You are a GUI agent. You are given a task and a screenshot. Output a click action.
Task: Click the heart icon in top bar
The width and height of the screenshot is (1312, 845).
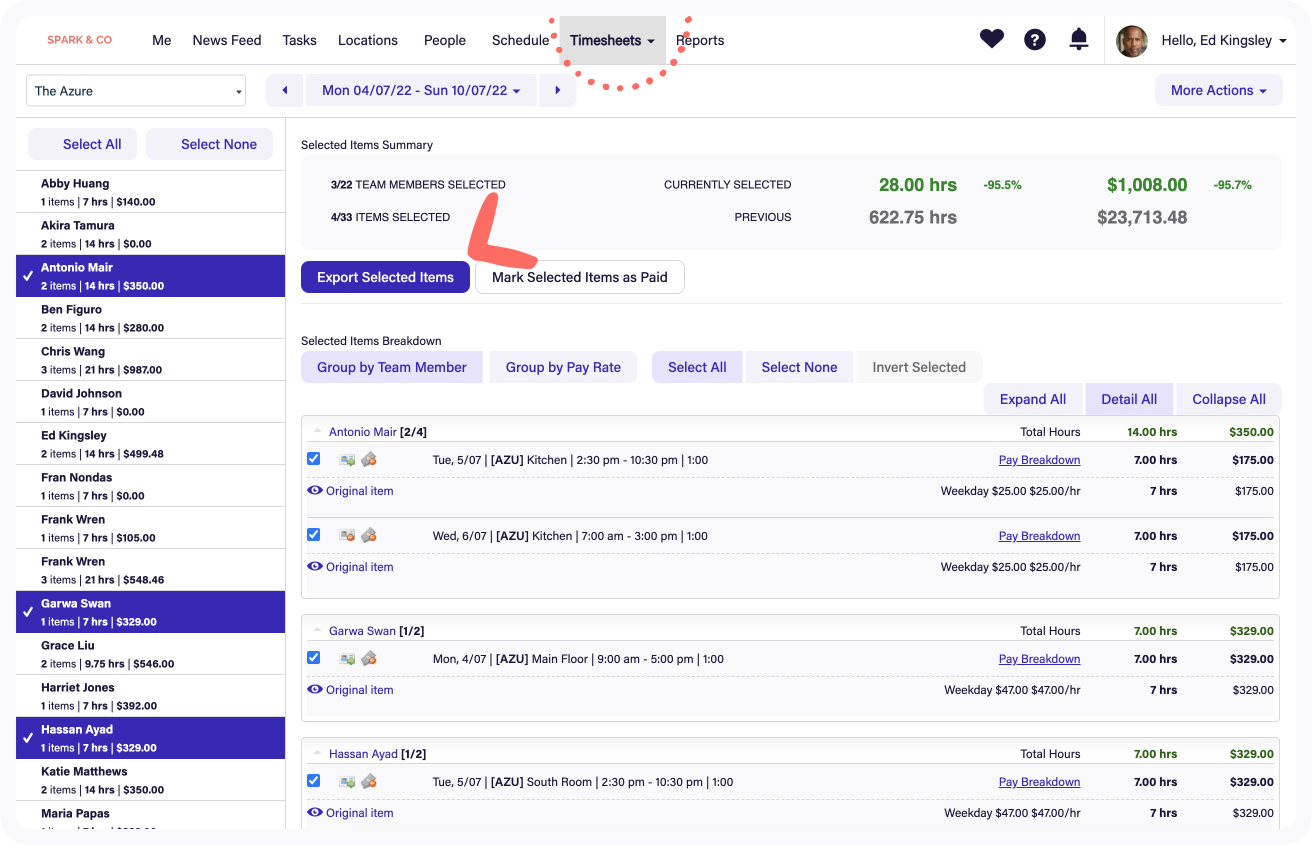click(991, 39)
